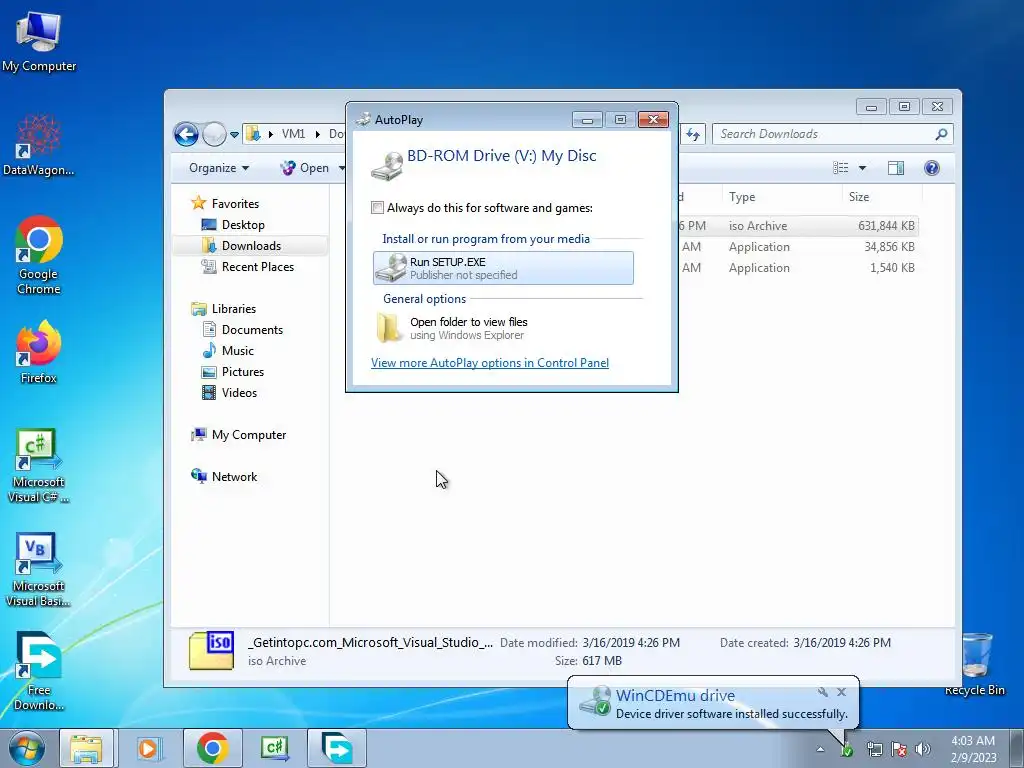Screen dimensions: 1024x768
Task: Close the WinCDEmu drive notification balloon
Action: [842, 692]
